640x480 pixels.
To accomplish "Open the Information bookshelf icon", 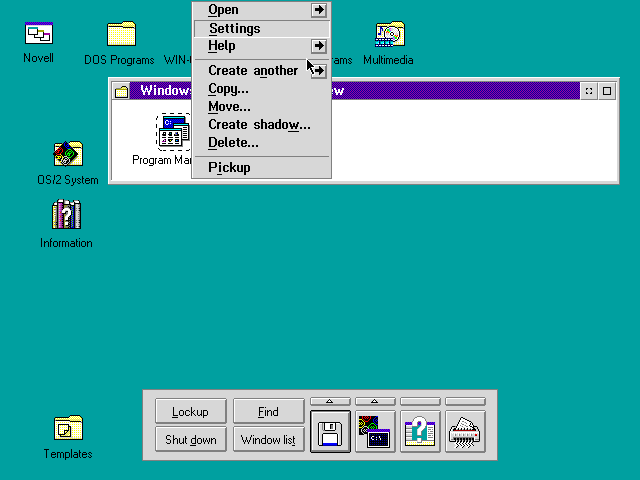I will (x=67, y=214).
